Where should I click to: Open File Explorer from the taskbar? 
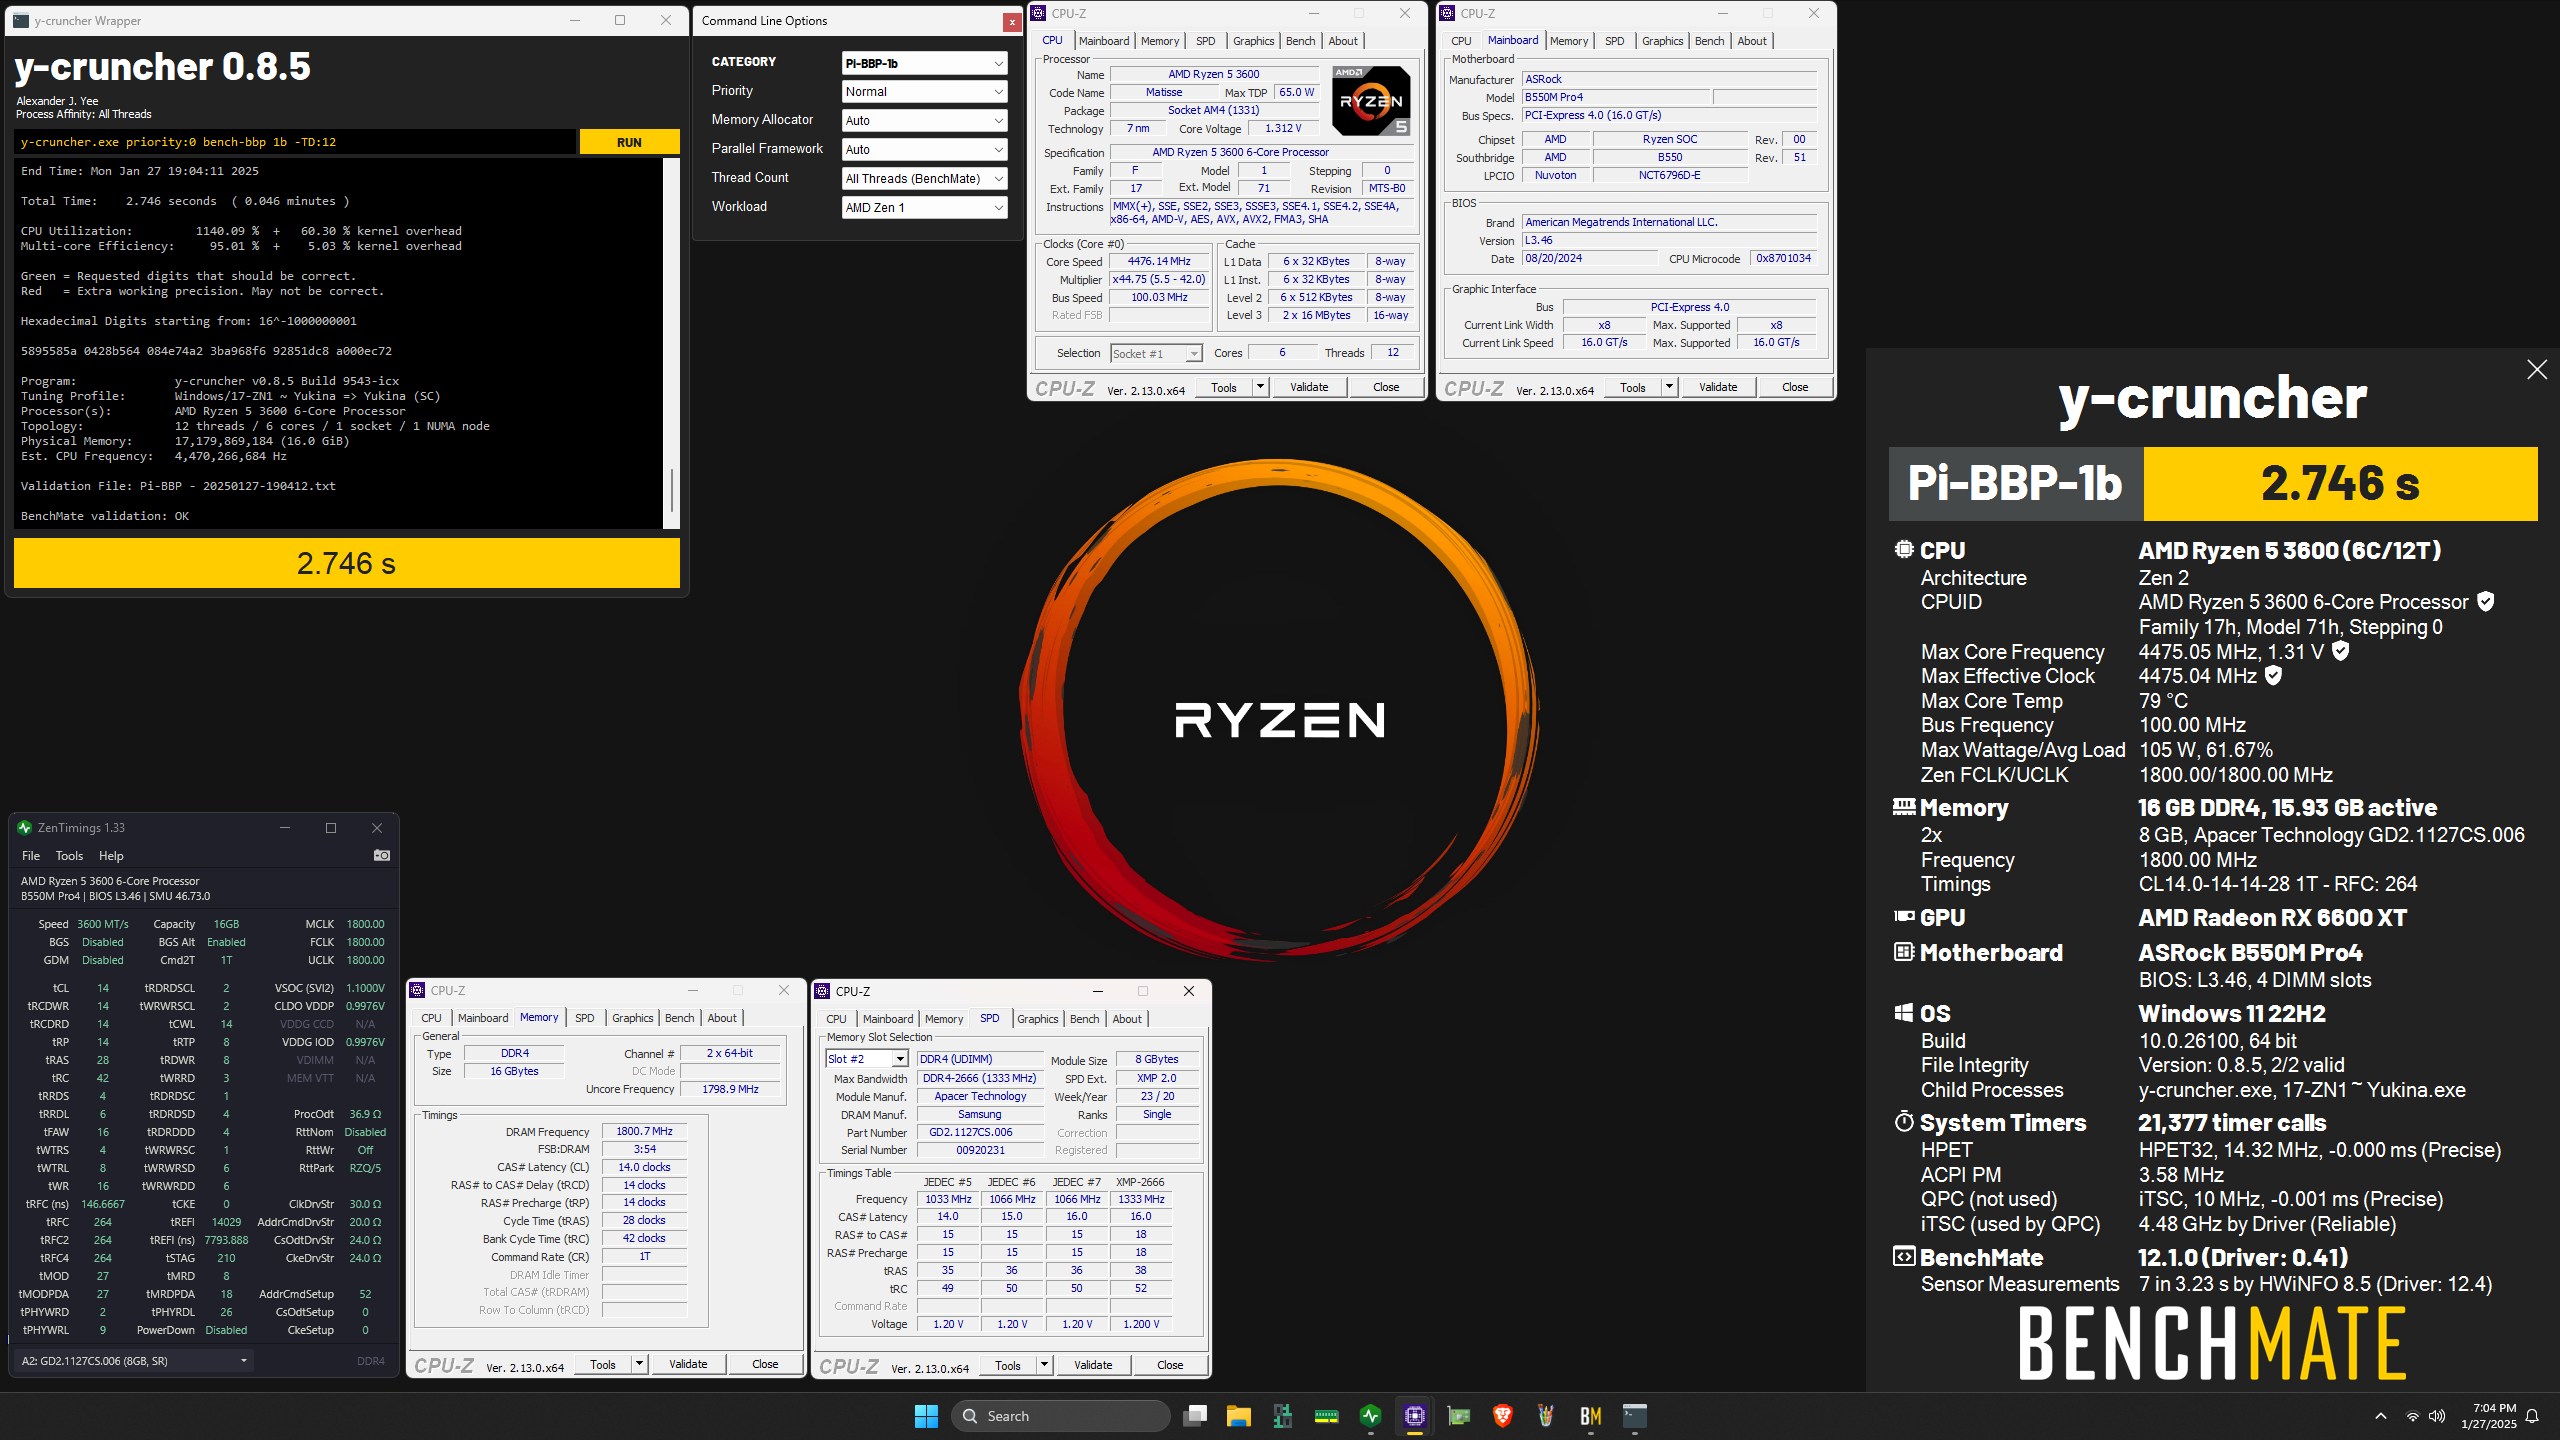(1239, 1416)
